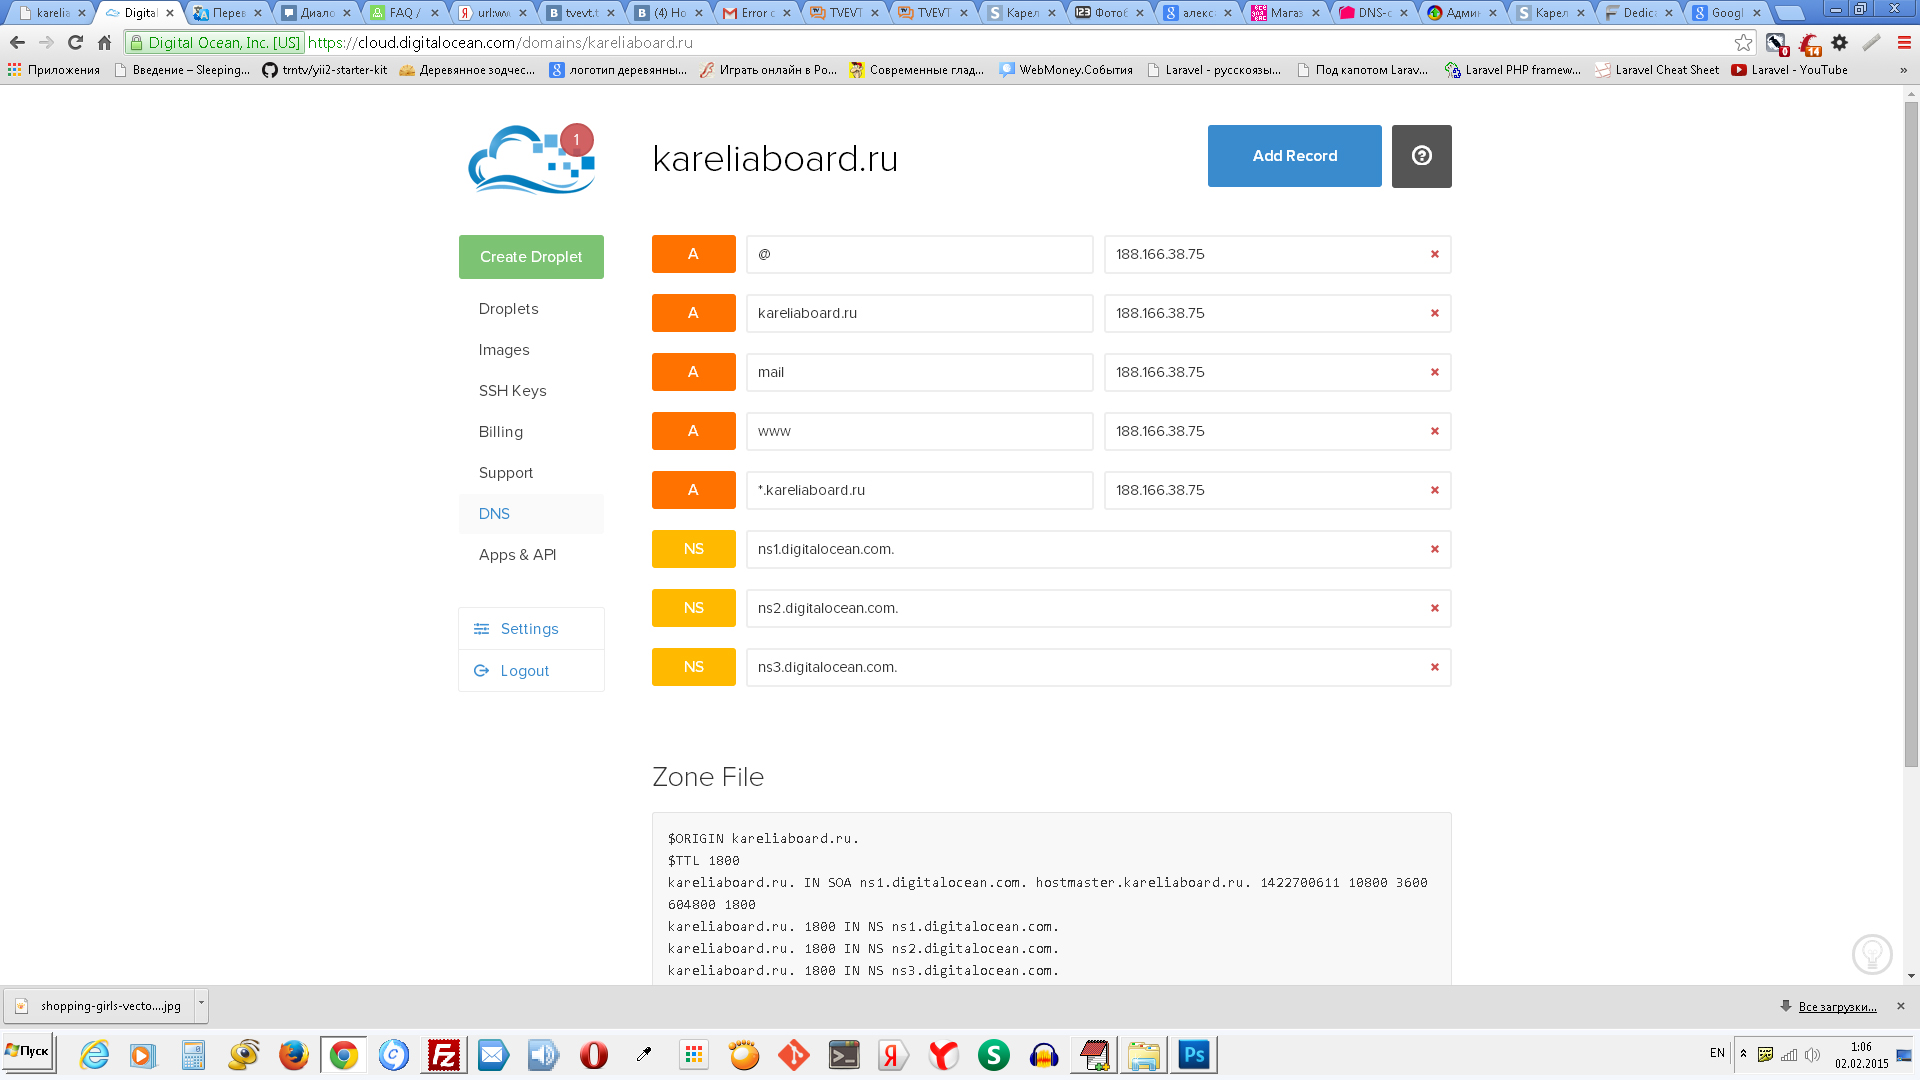Open the Windows Пуск start button

(27, 1052)
